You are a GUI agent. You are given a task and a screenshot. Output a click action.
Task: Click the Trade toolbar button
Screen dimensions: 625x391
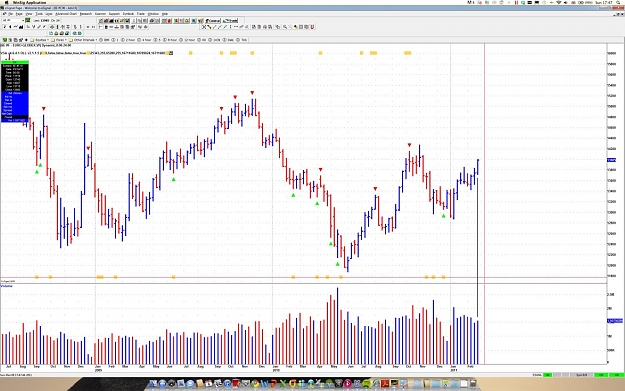click(x=230, y=20)
